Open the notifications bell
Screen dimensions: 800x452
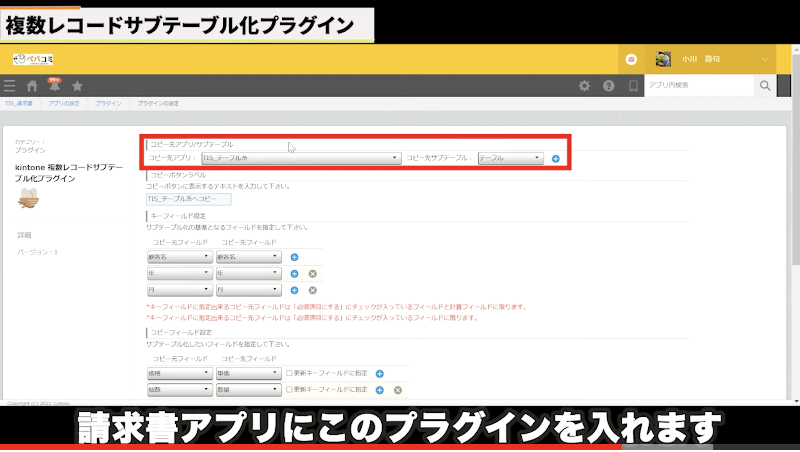(54, 86)
